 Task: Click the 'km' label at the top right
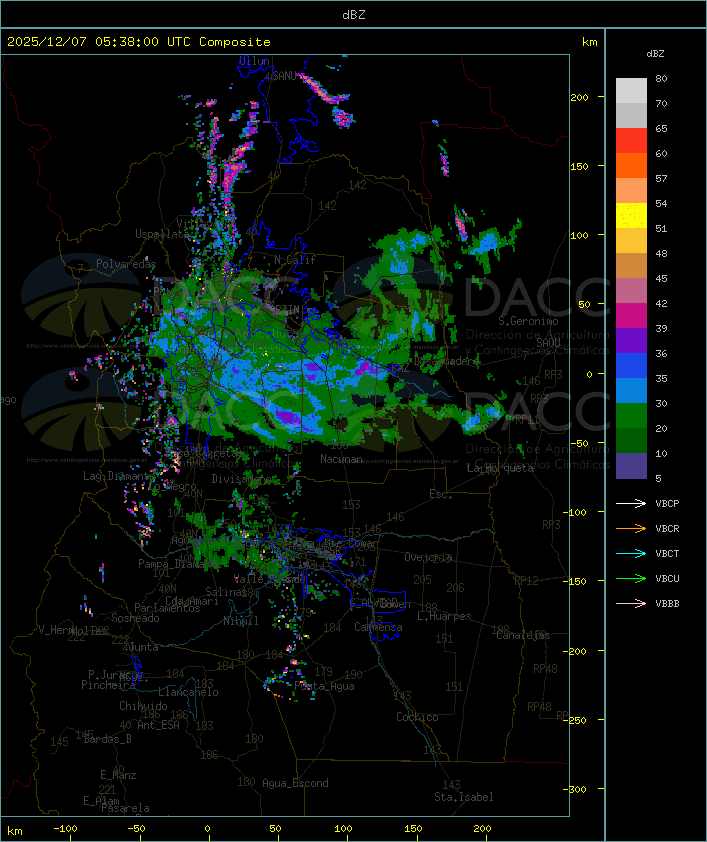(589, 42)
